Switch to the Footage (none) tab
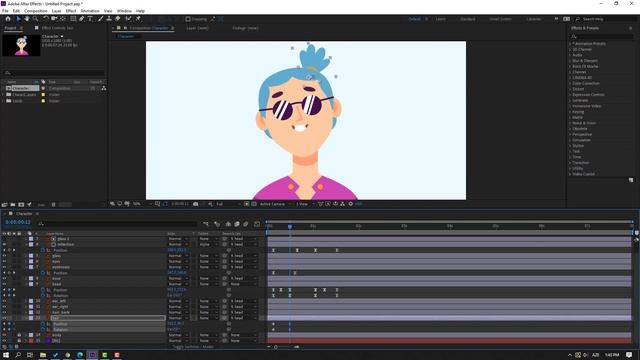 click(245, 28)
